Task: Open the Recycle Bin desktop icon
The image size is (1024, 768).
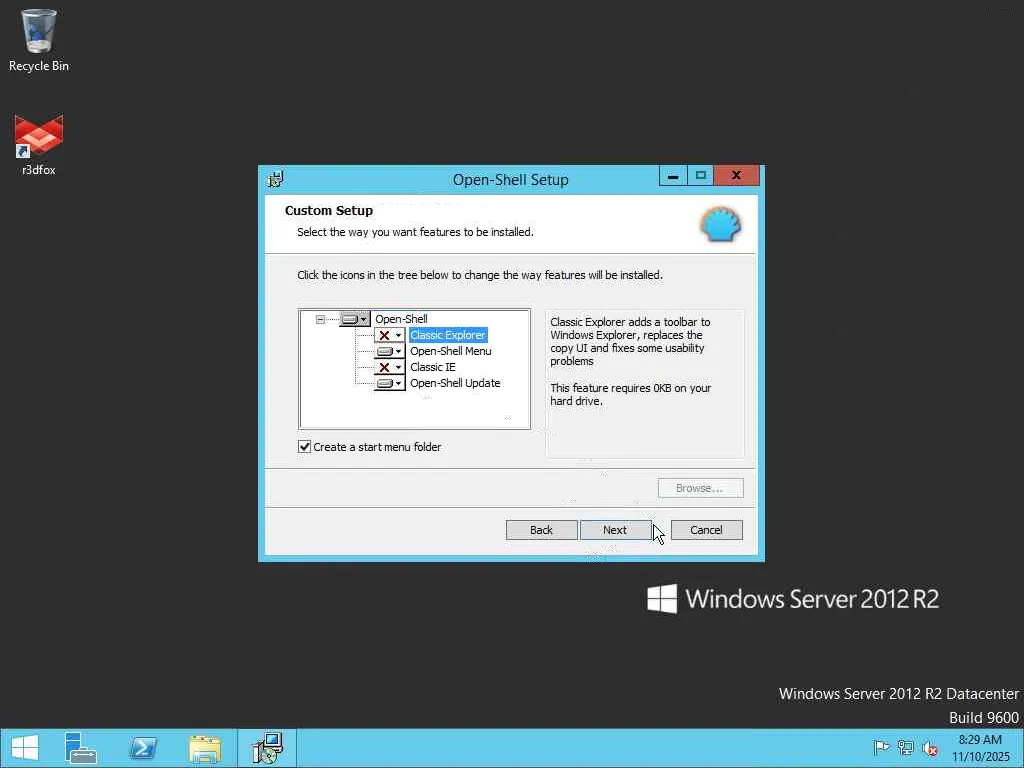Action: coord(39,40)
